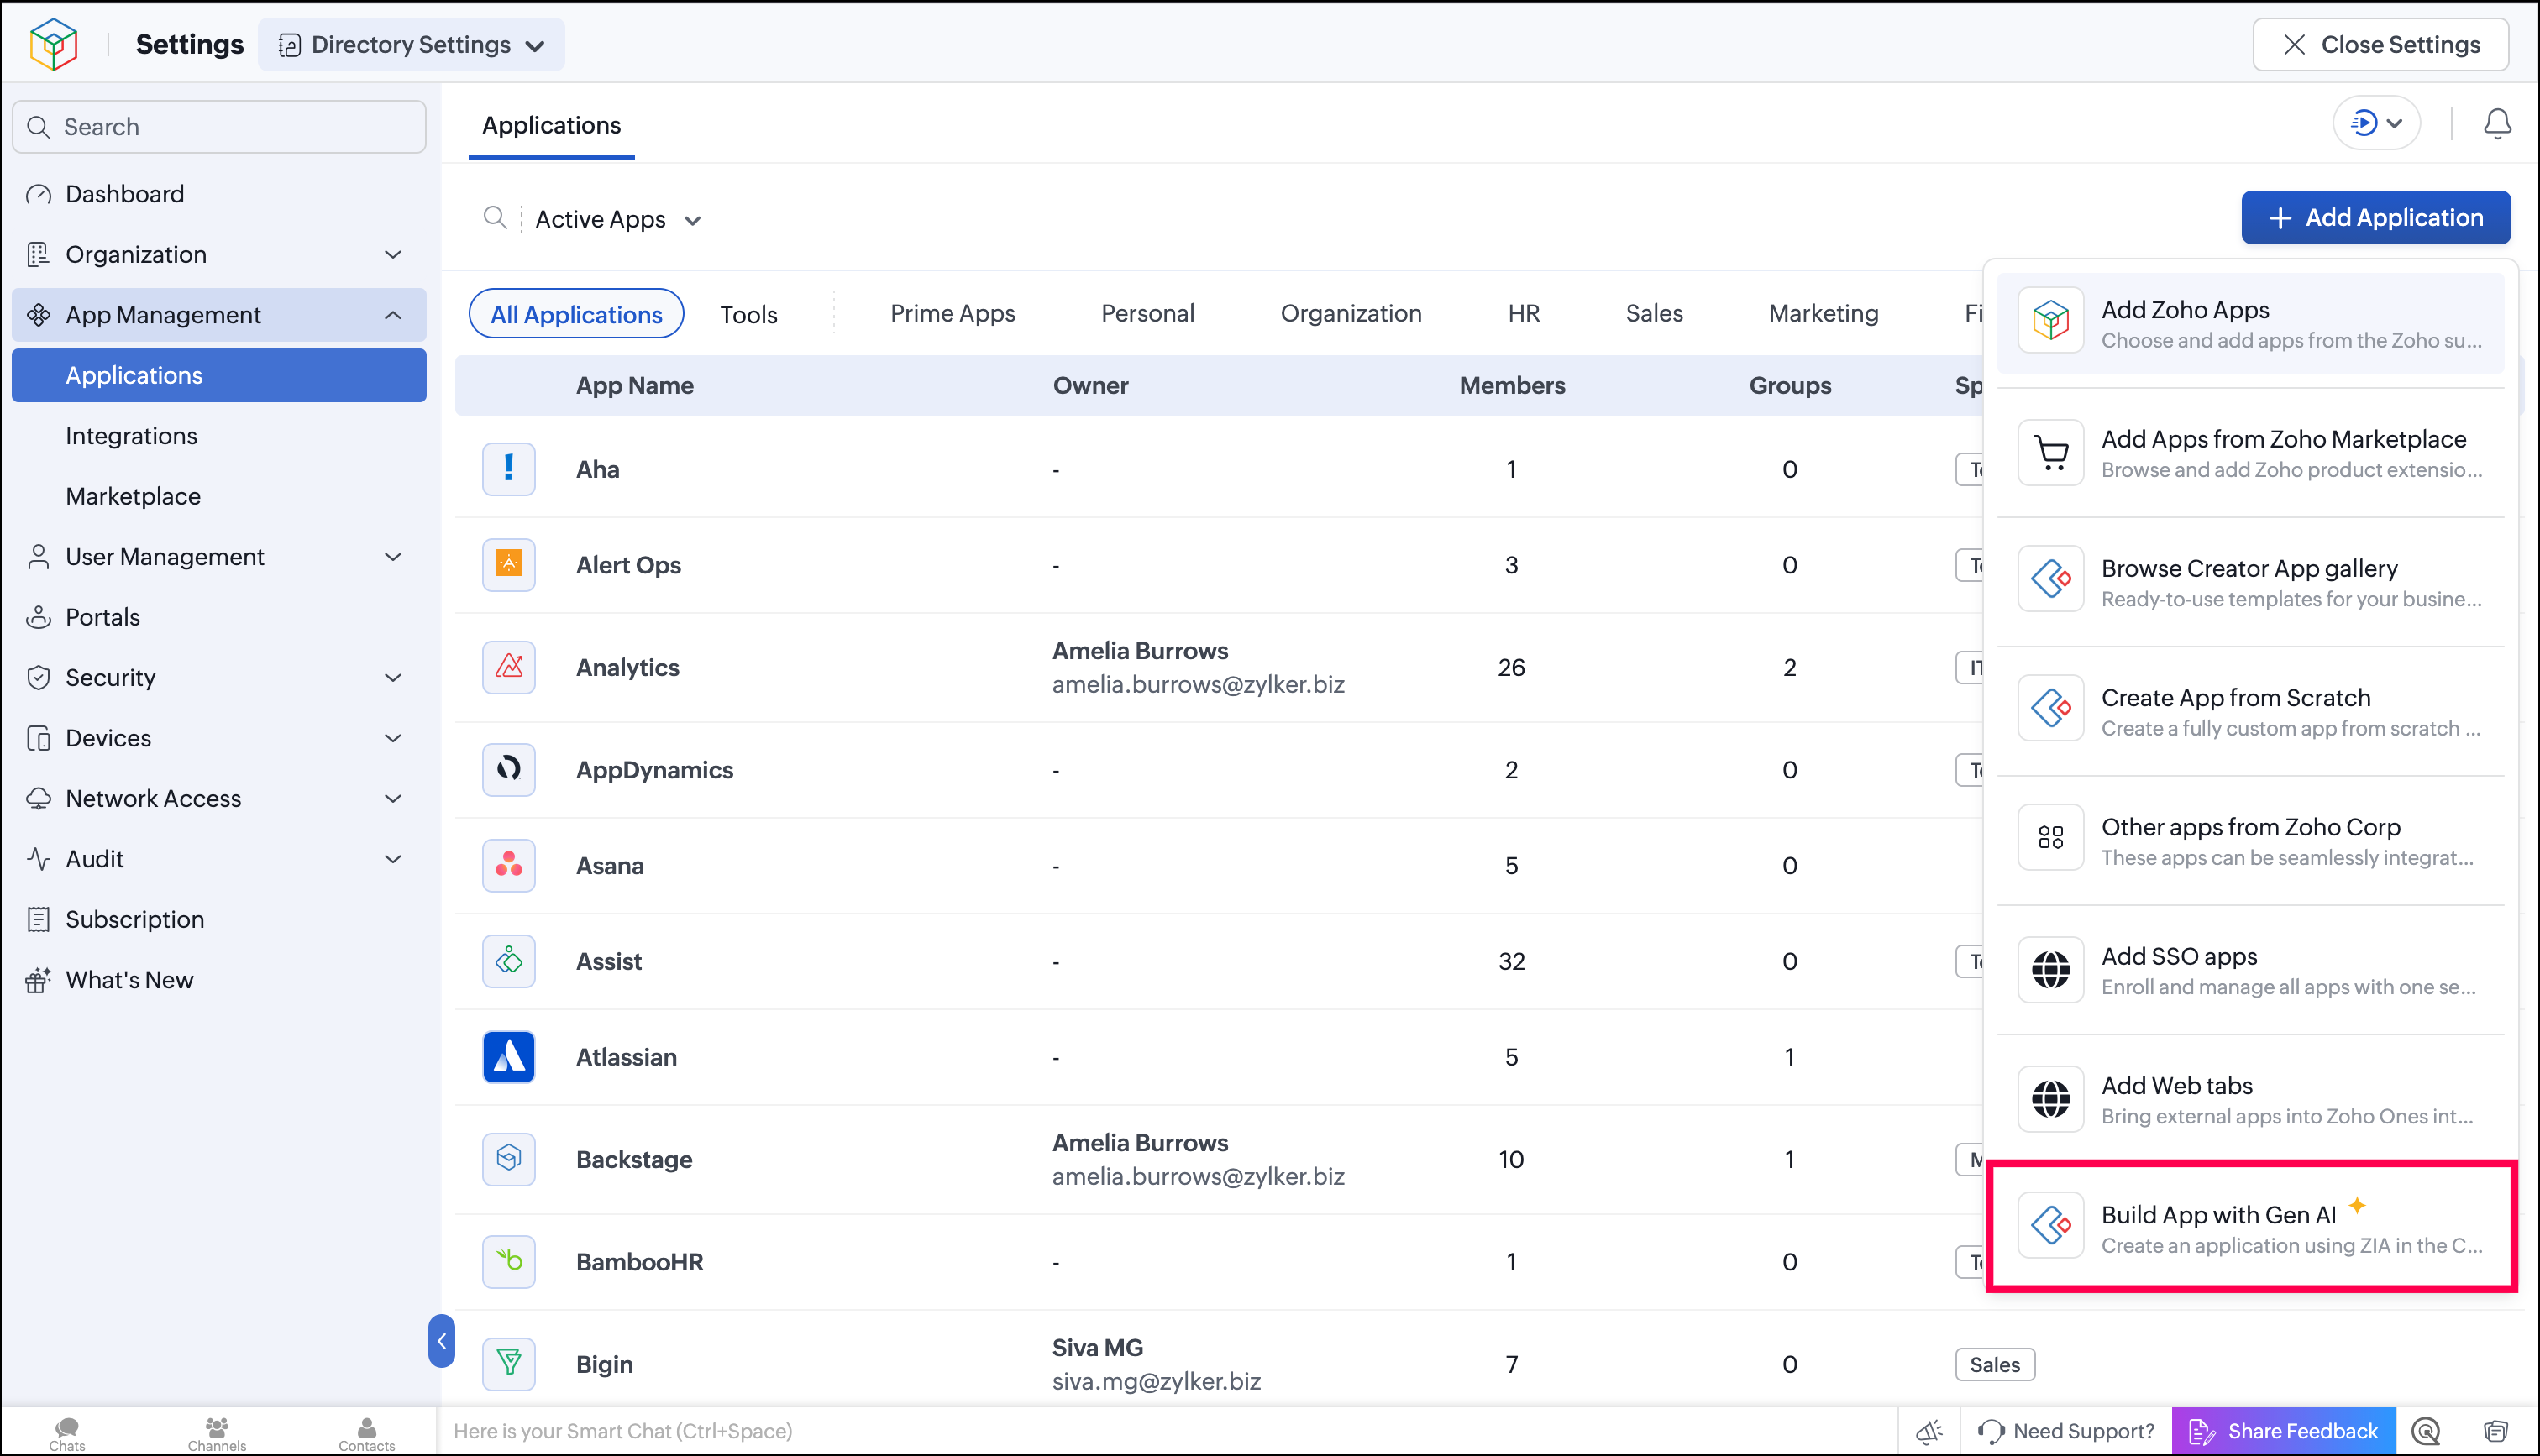Click the Analytics app icon

[509, 667]
